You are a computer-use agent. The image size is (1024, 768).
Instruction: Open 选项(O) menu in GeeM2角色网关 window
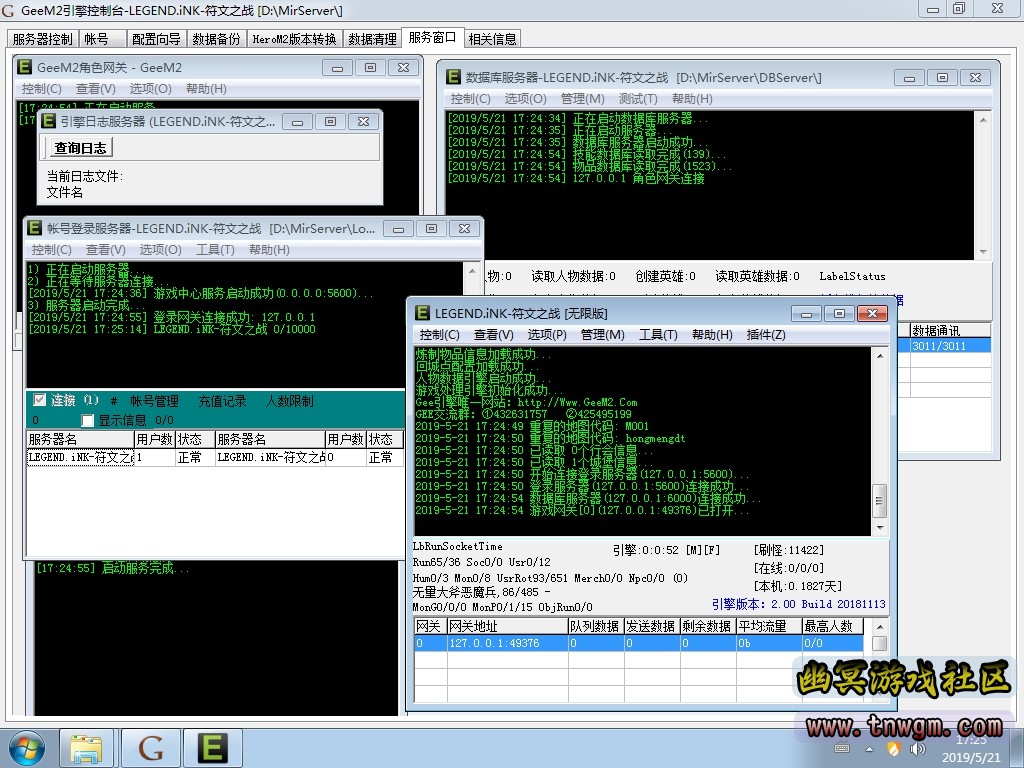(150, 88)
